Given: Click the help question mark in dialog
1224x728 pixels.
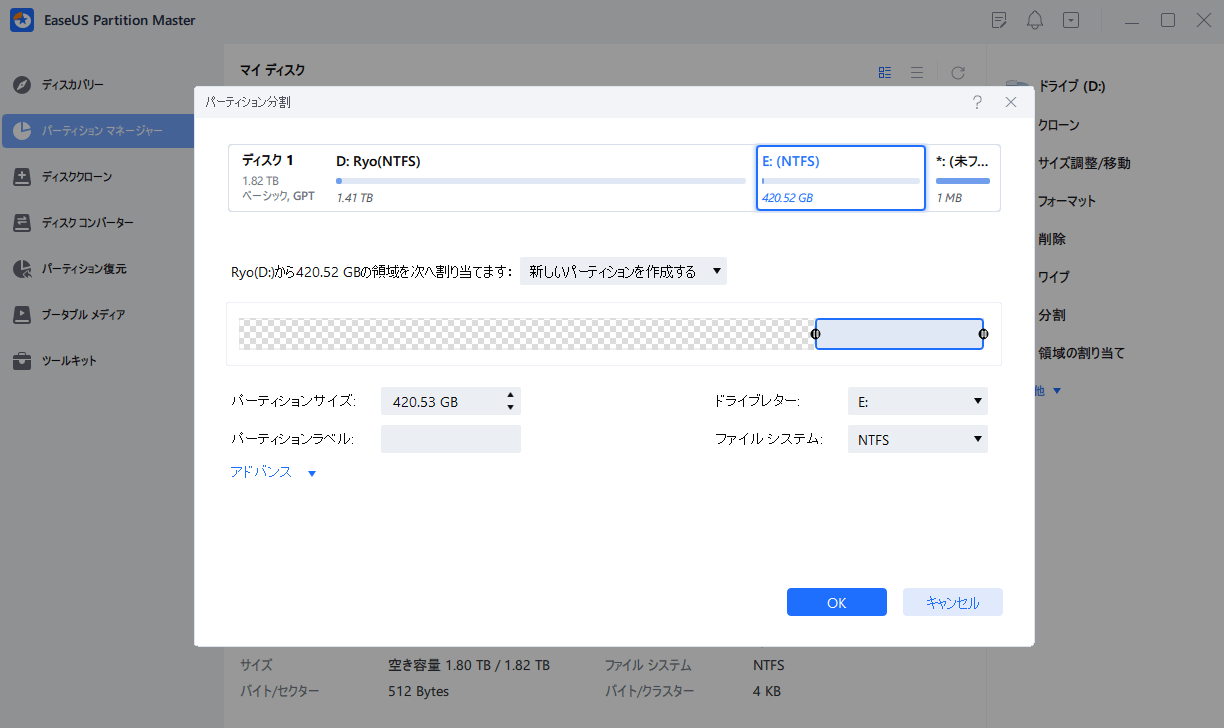Looking at the screenshot, I should pos(976,102).
